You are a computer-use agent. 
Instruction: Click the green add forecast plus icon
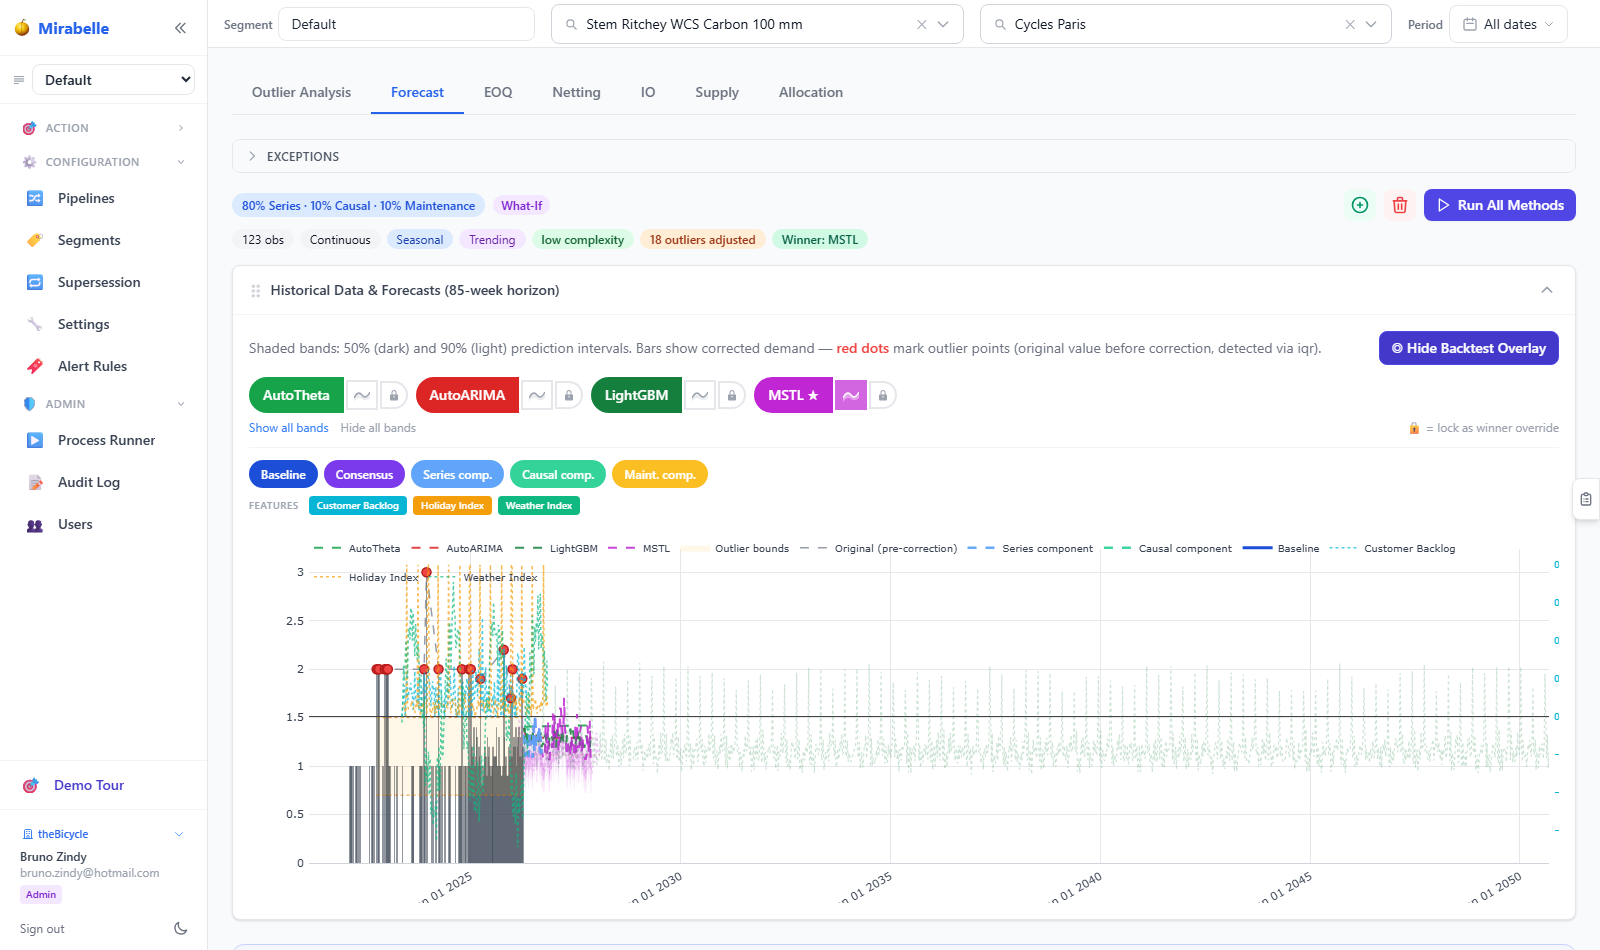1360,205
